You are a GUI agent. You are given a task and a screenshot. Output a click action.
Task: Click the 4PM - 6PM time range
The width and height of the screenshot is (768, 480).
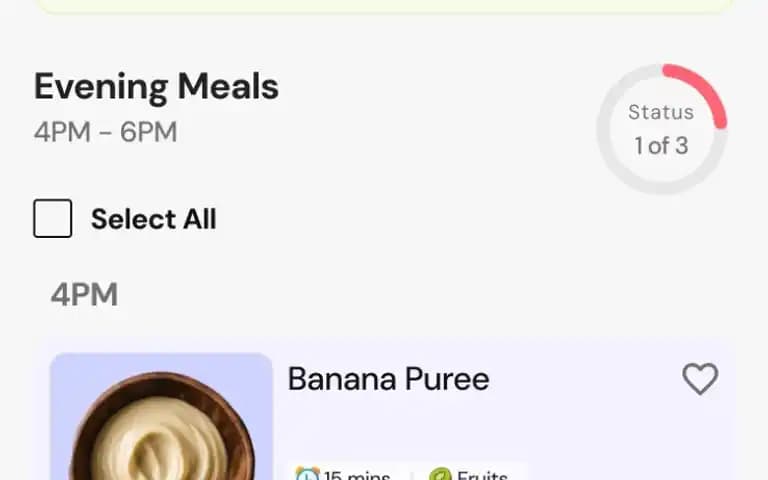click(x=105, y=132)
